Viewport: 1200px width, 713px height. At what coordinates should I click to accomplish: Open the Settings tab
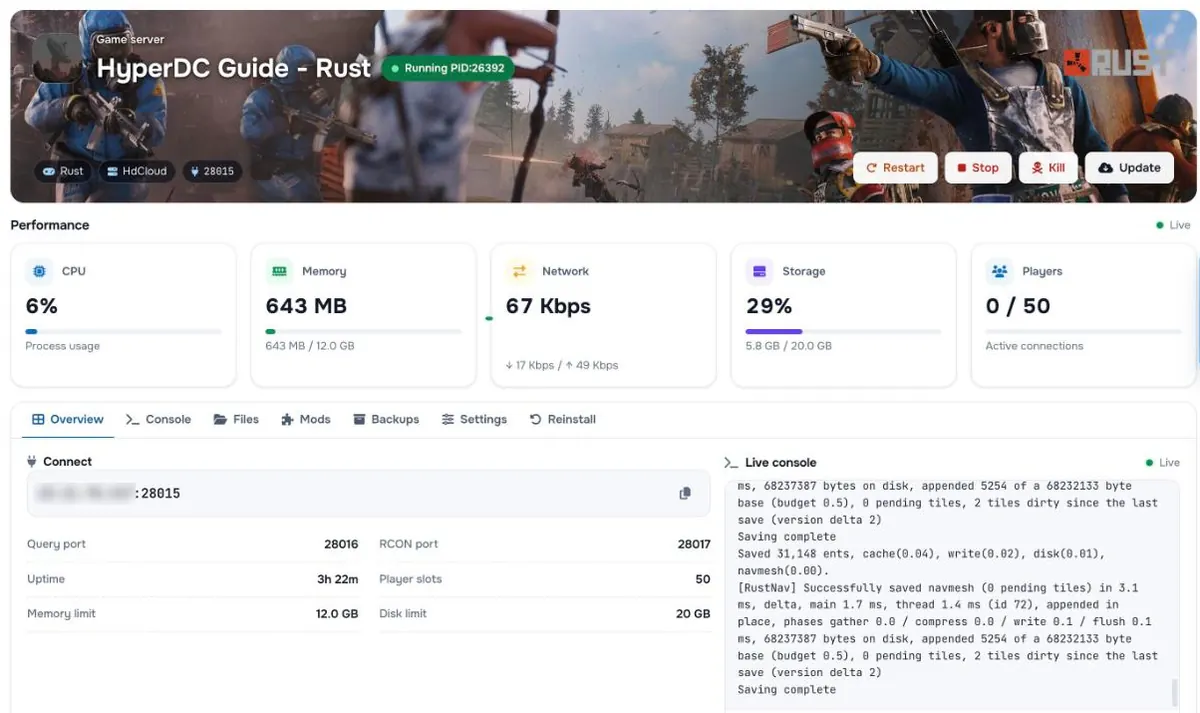tap(474, 419)
